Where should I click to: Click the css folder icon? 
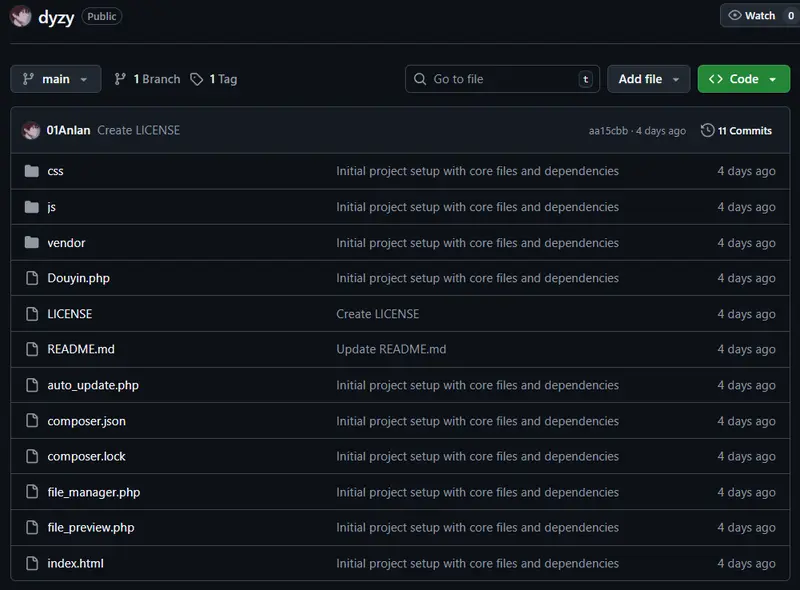31,171
